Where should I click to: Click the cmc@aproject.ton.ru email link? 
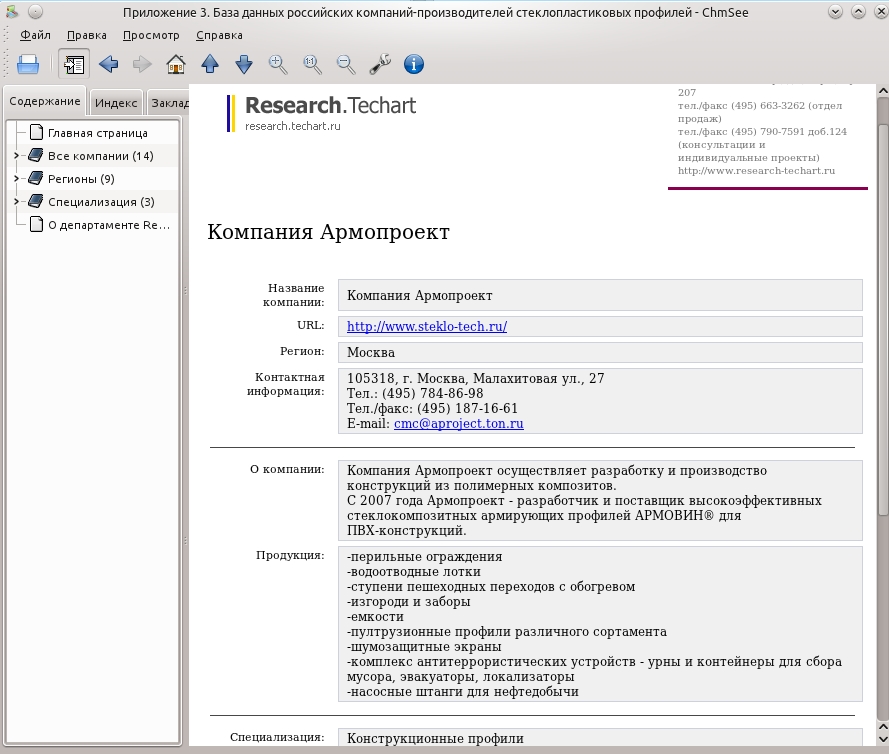(x=459, y=423)
